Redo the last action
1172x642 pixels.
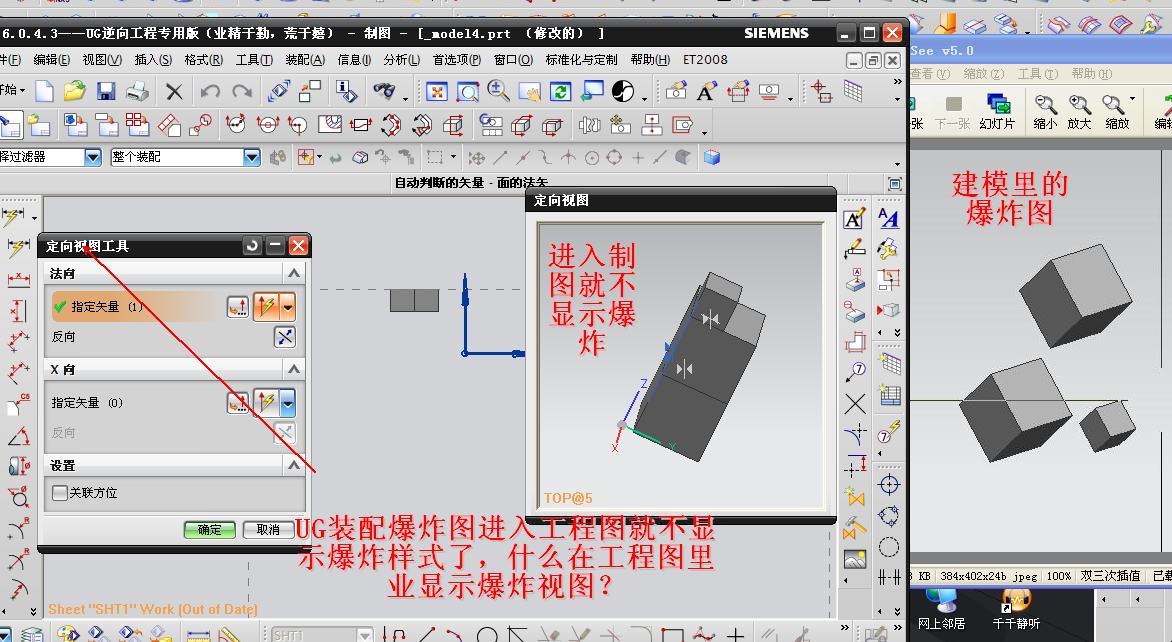point(241,92)
